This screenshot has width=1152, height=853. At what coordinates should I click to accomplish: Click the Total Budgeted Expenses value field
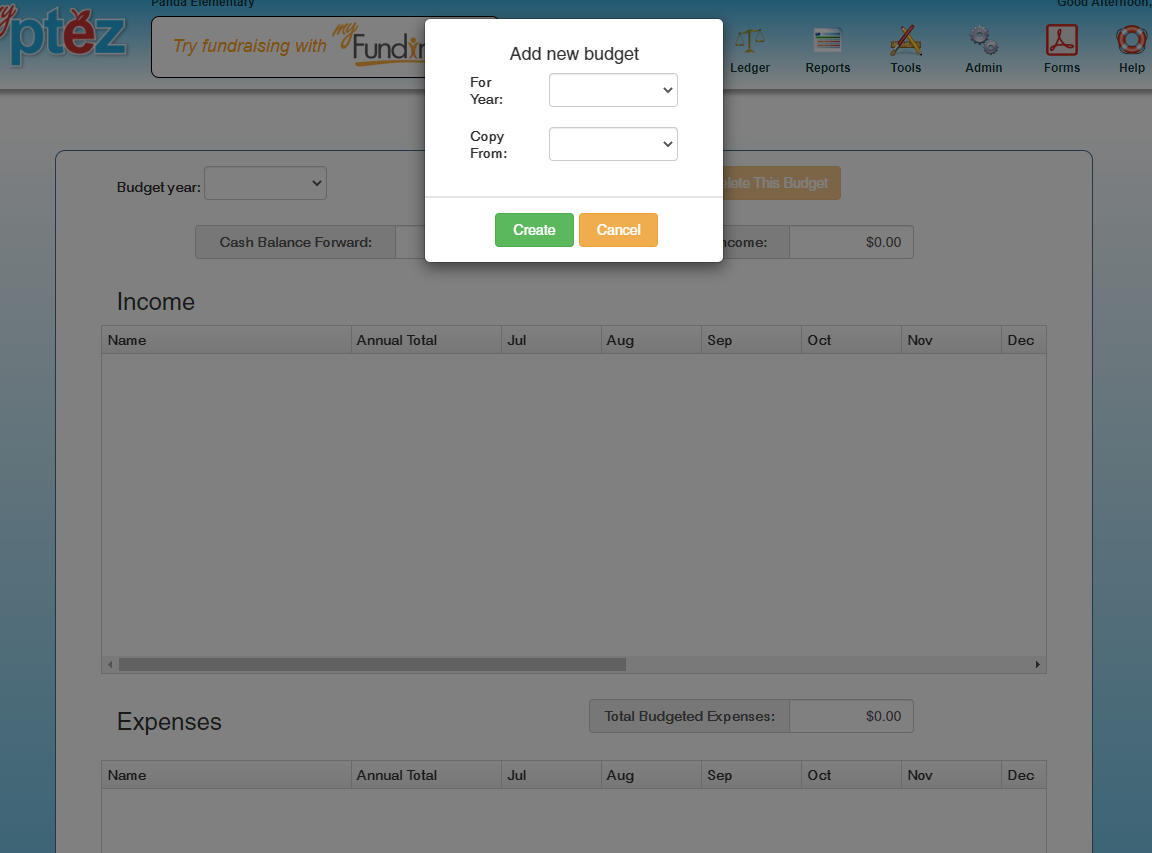point(850,716)
